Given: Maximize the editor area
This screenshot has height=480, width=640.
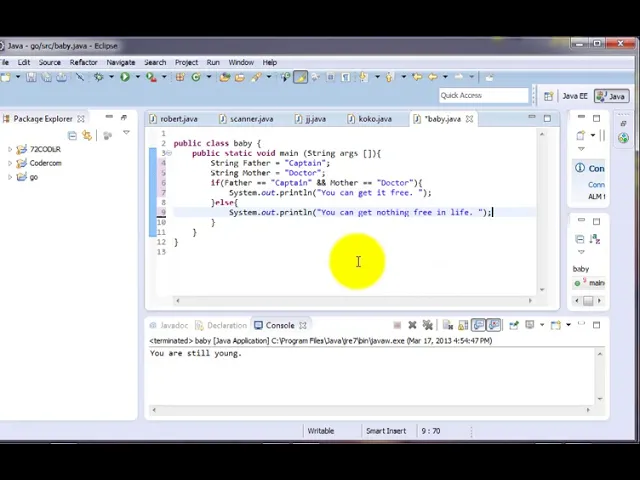Looking at the screenshot, I should 547,118.
